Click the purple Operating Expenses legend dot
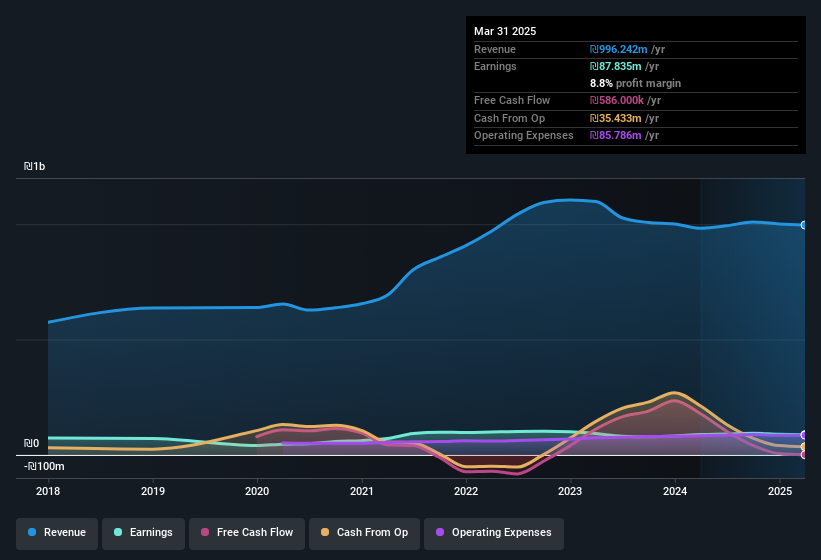 pos(440,532)
